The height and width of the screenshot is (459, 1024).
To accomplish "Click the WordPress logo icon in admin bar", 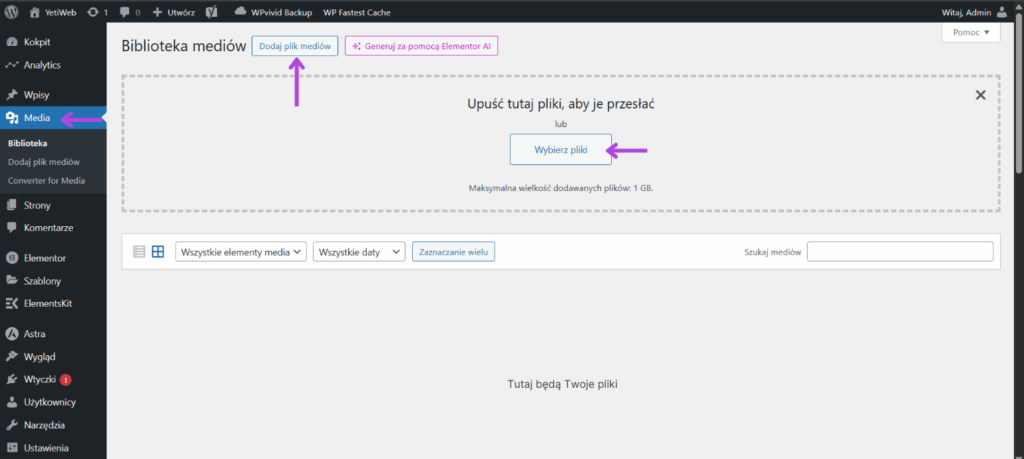I will point(12,12).
